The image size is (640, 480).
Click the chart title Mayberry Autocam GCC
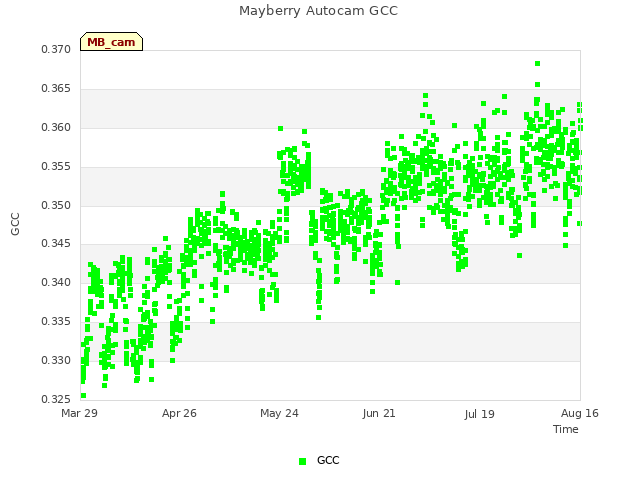[x=318, y=11]
